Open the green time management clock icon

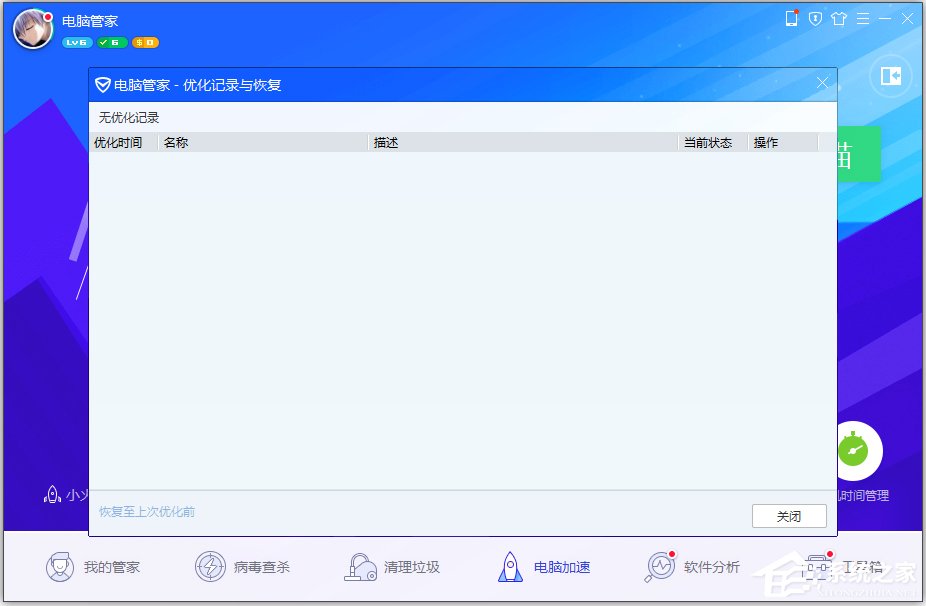click(x=857, y=451)
